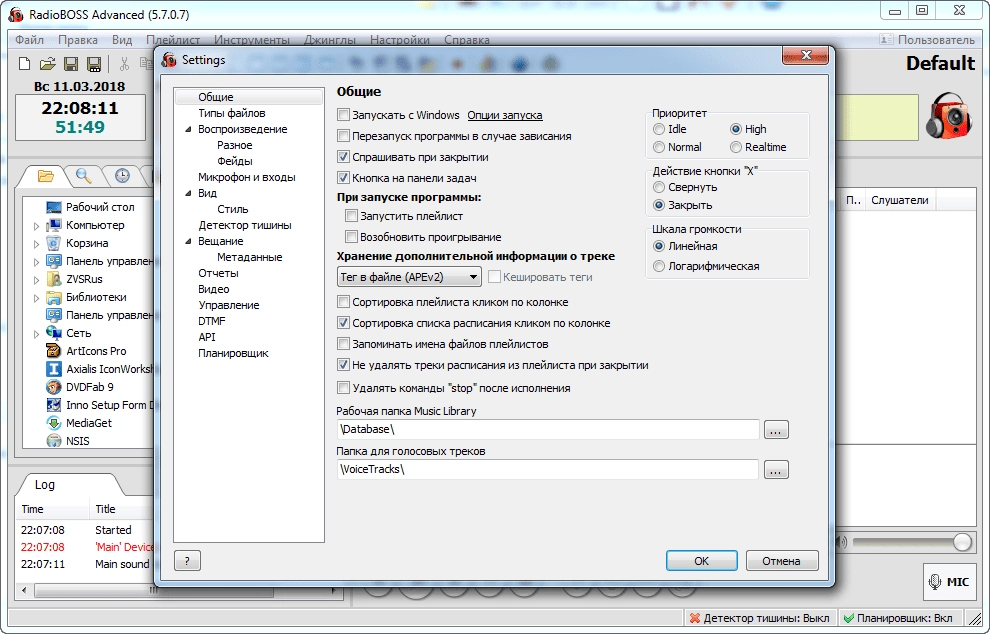Check Запоминать имена файлов плейлистов

pyautogui.click(x=343, y=344)
